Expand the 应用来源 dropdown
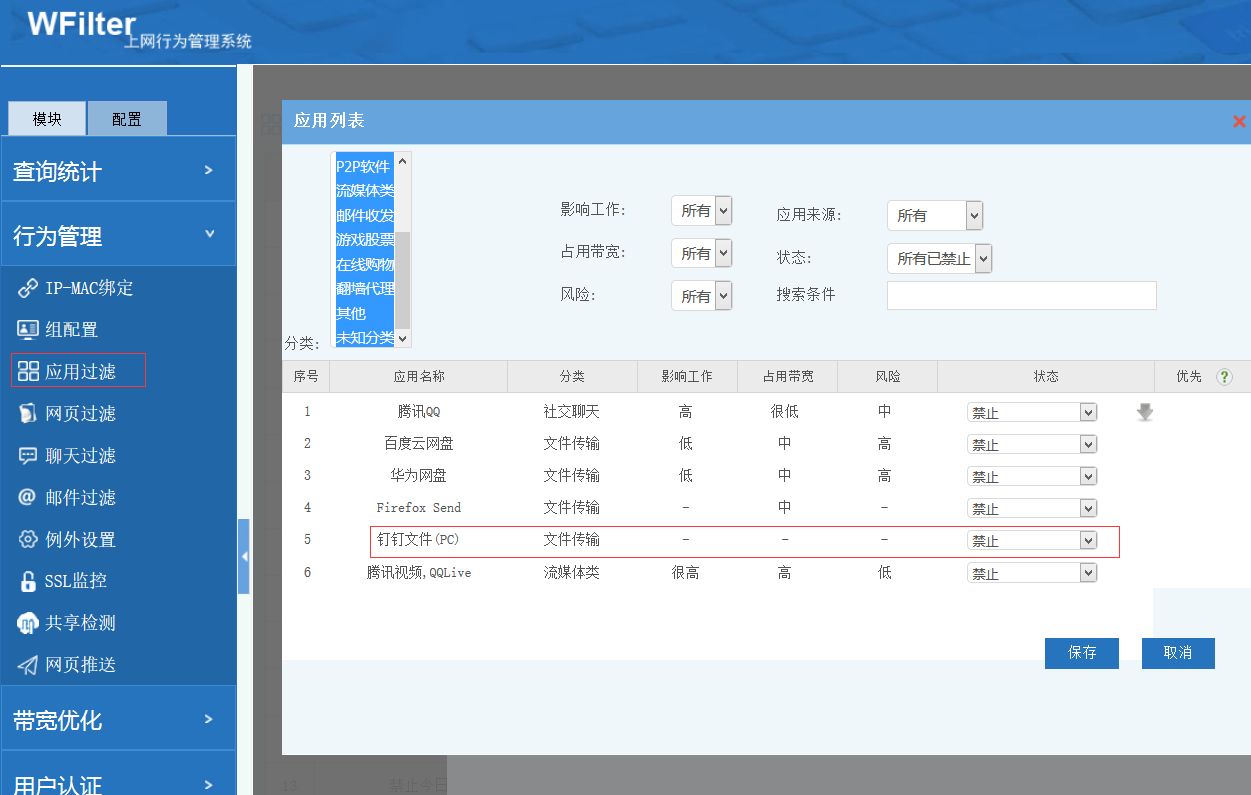1251x795 pixels. click(x=934, y=215)
